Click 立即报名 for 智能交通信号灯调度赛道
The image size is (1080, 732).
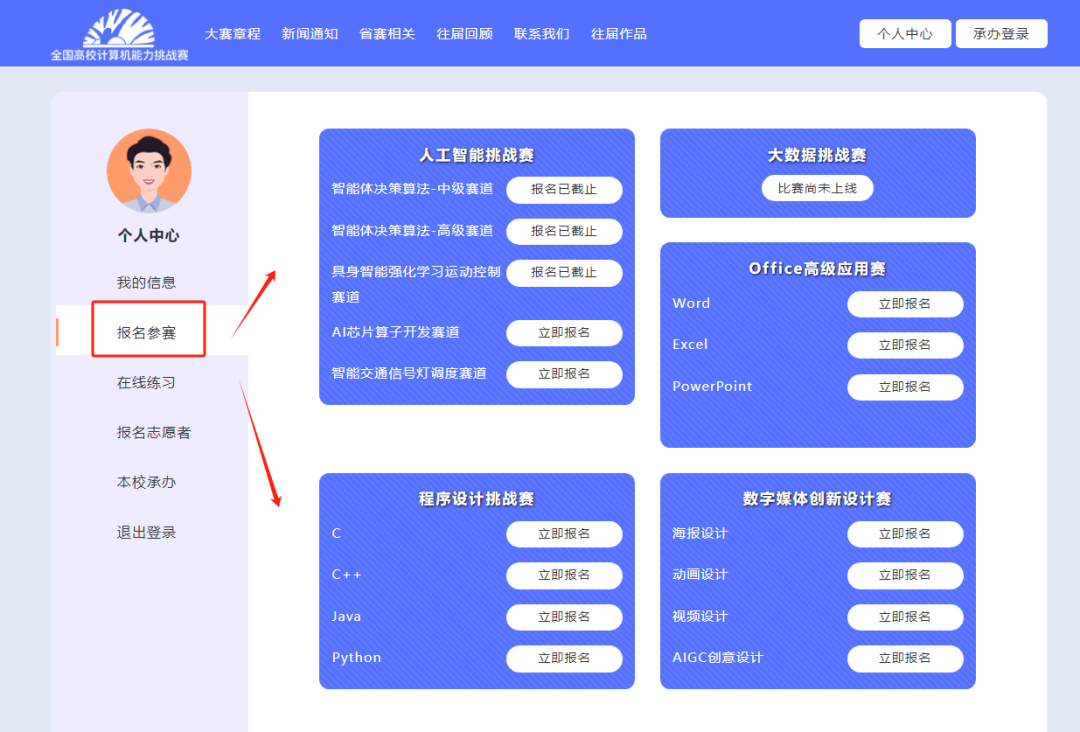click(x=564, y=374)
